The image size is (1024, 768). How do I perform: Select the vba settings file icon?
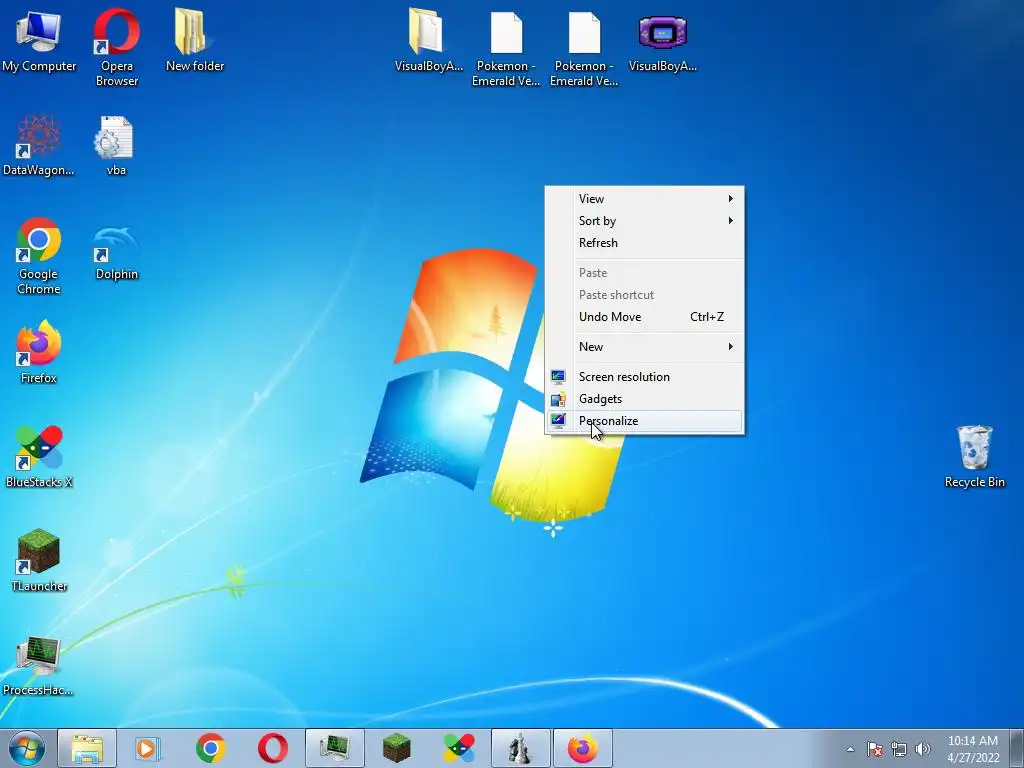click(x=116, y=145)
